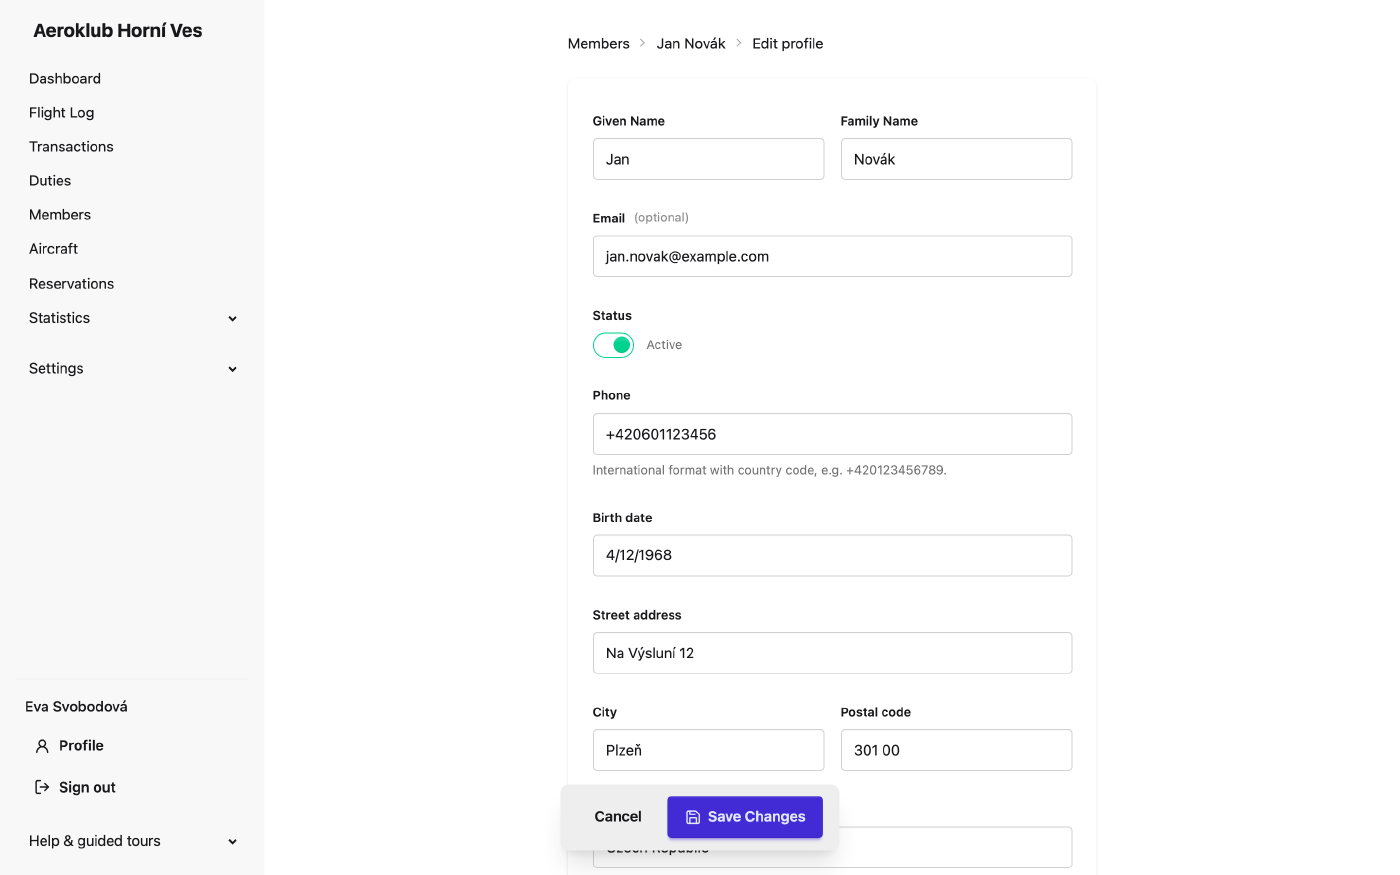Open Reservations in the sidebar
The height and width of the screenshot is (875, 1400).
click(x=72, y=284)
